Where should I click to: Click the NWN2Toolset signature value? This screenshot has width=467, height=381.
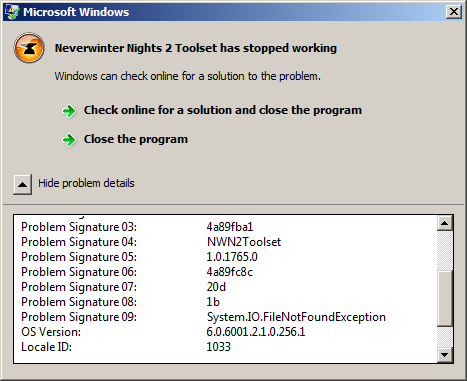[x=244, y=242]
